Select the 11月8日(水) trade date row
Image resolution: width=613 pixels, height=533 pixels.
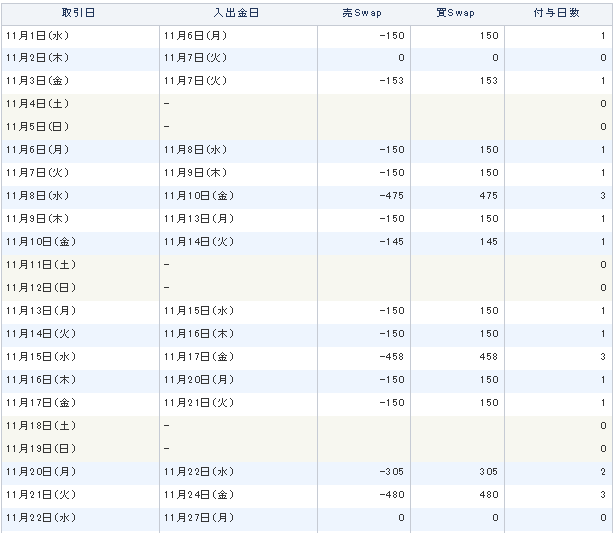[x=306, y=196]
